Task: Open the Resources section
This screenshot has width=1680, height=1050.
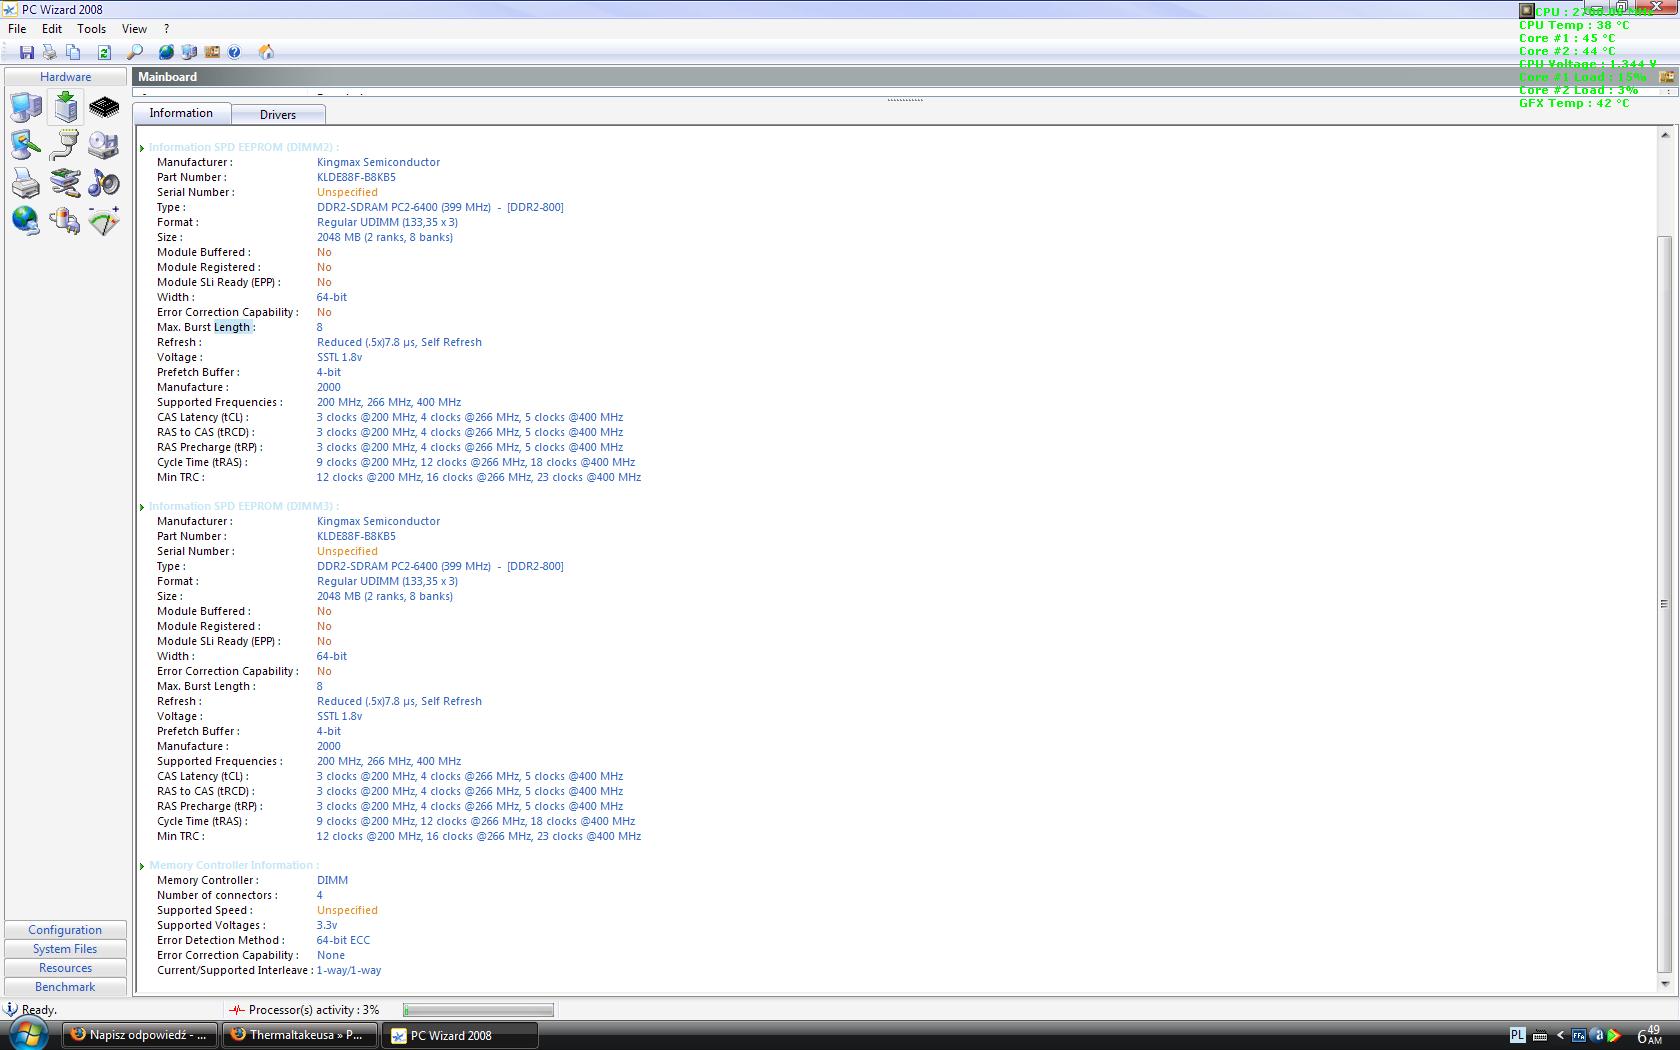Action: click(65, 968)
